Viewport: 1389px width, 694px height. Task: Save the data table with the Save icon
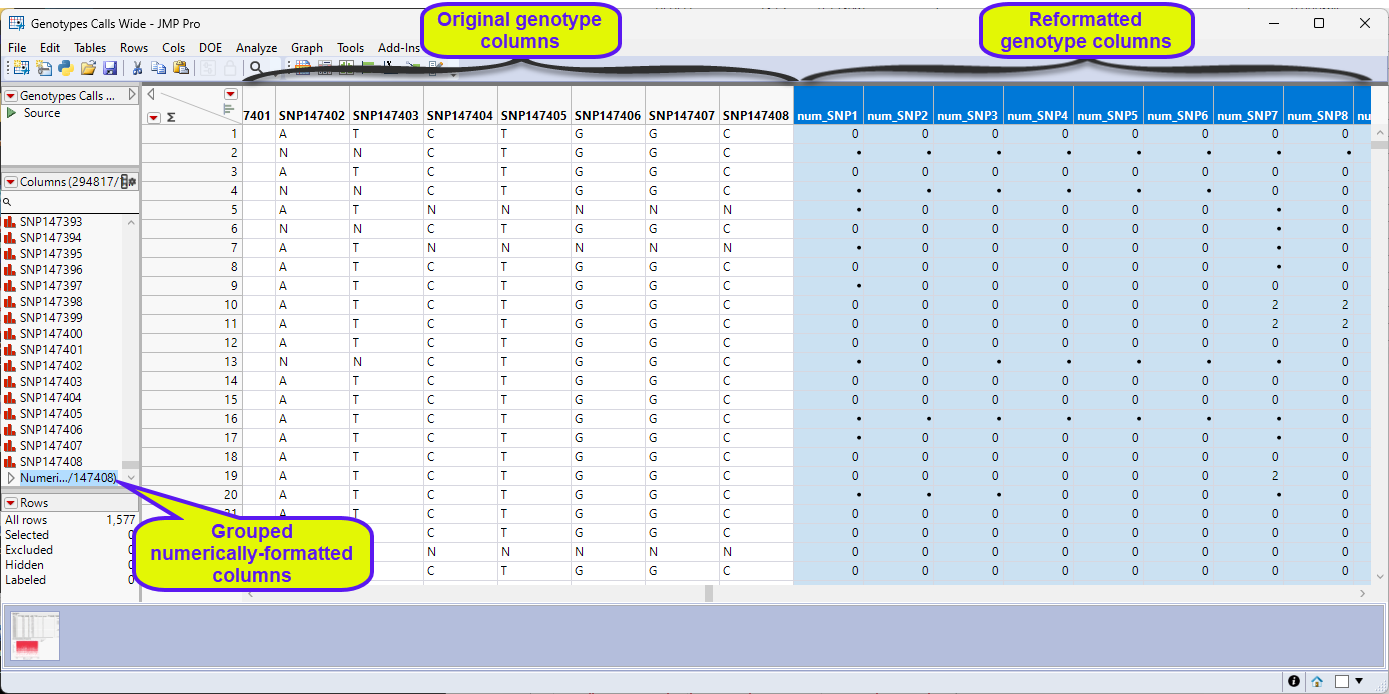[111, 67]
